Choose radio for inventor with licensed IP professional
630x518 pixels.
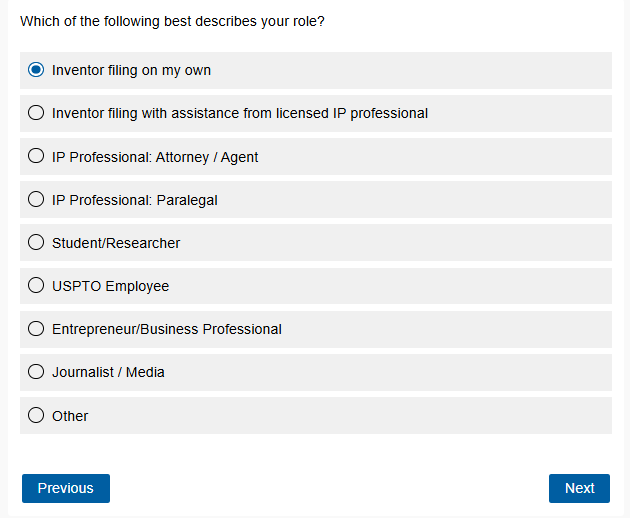coord(36,113)
